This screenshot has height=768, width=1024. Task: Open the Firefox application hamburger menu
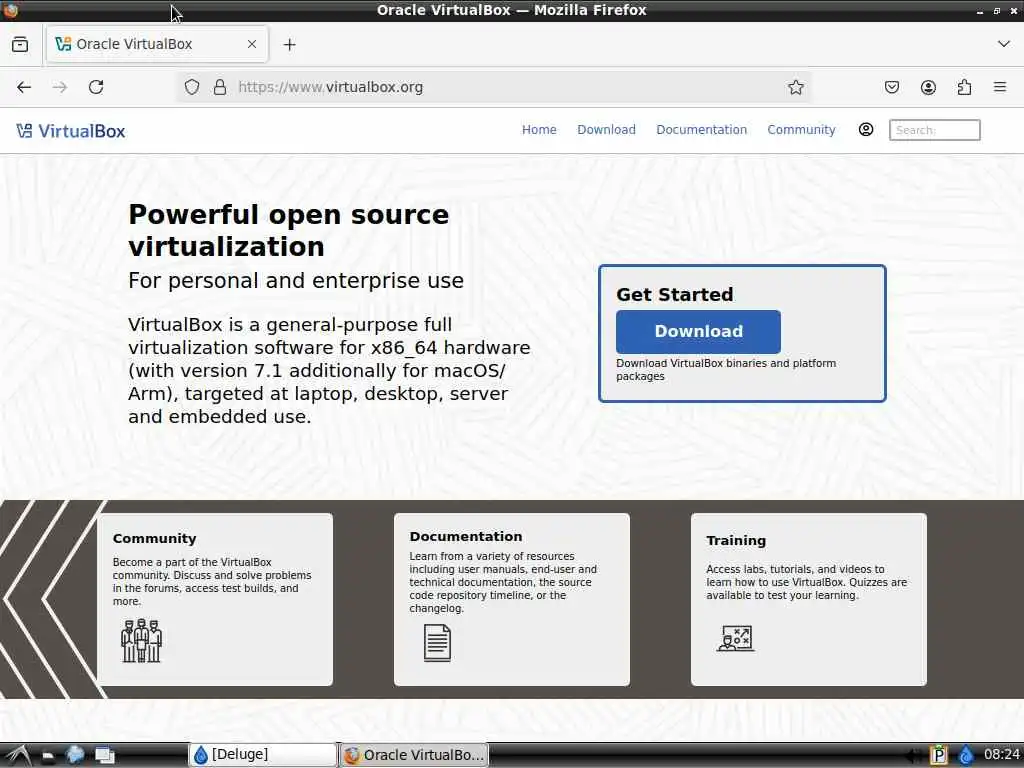[x=1000, y=87]
